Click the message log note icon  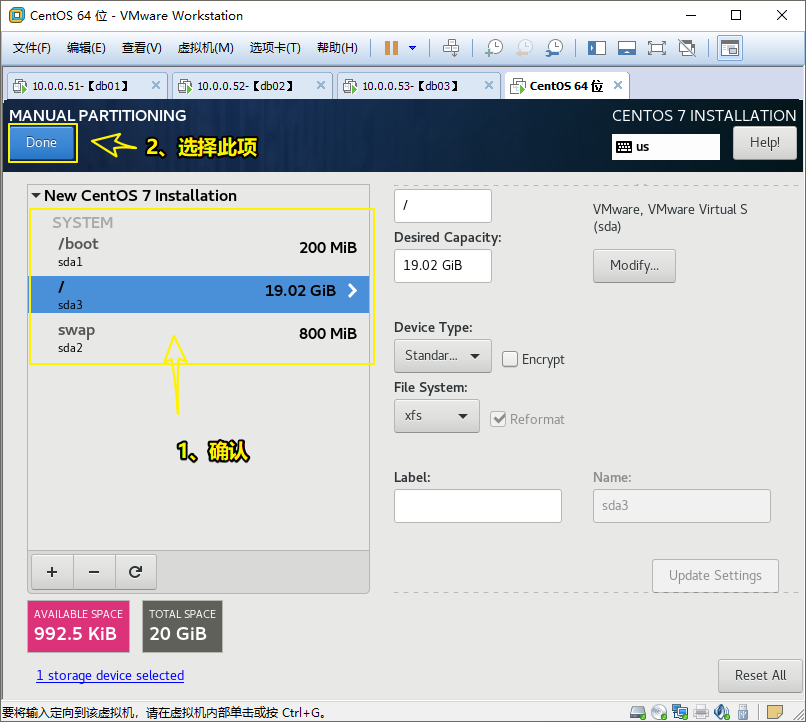775,712
